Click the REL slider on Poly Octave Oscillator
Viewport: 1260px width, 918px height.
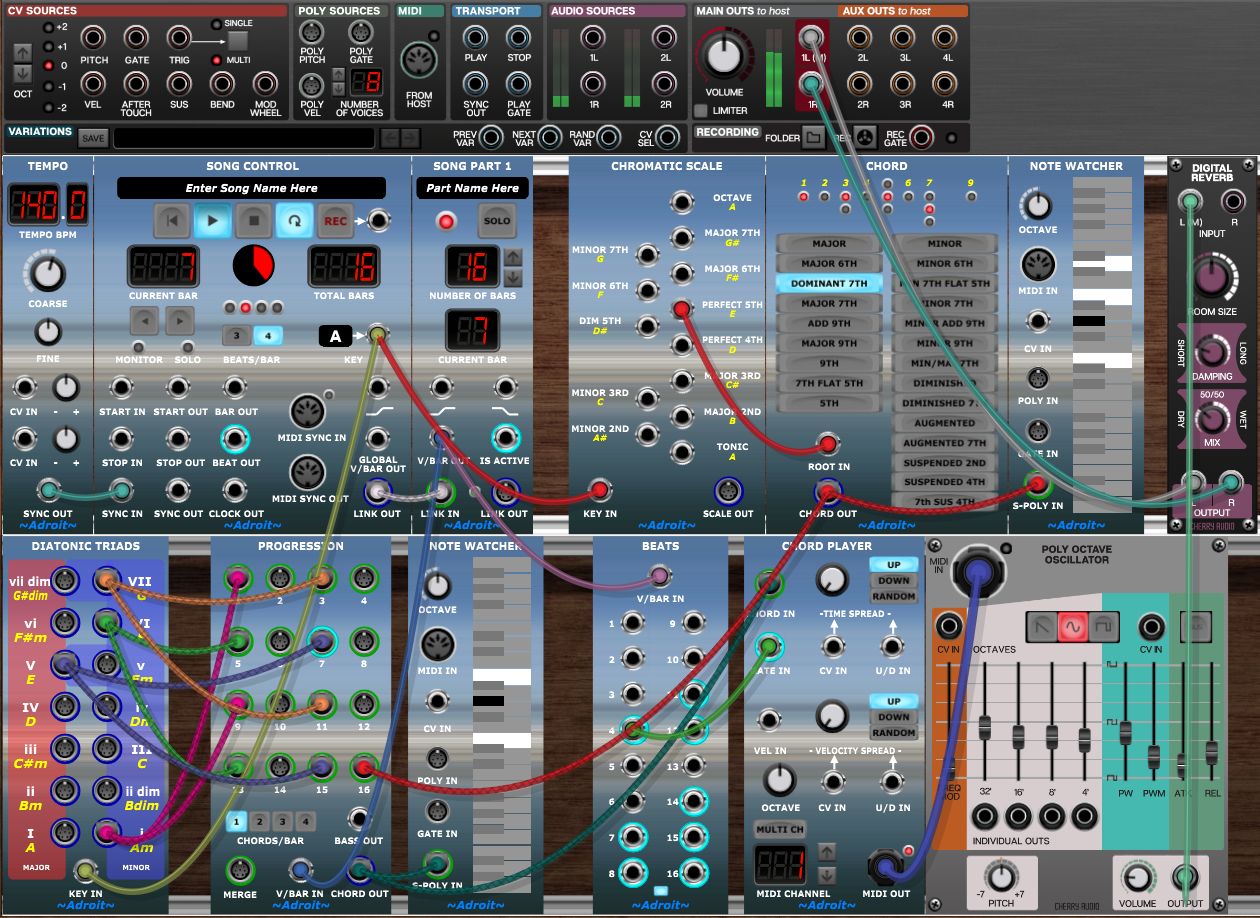pyautogui.click(x=1212, y=752)
